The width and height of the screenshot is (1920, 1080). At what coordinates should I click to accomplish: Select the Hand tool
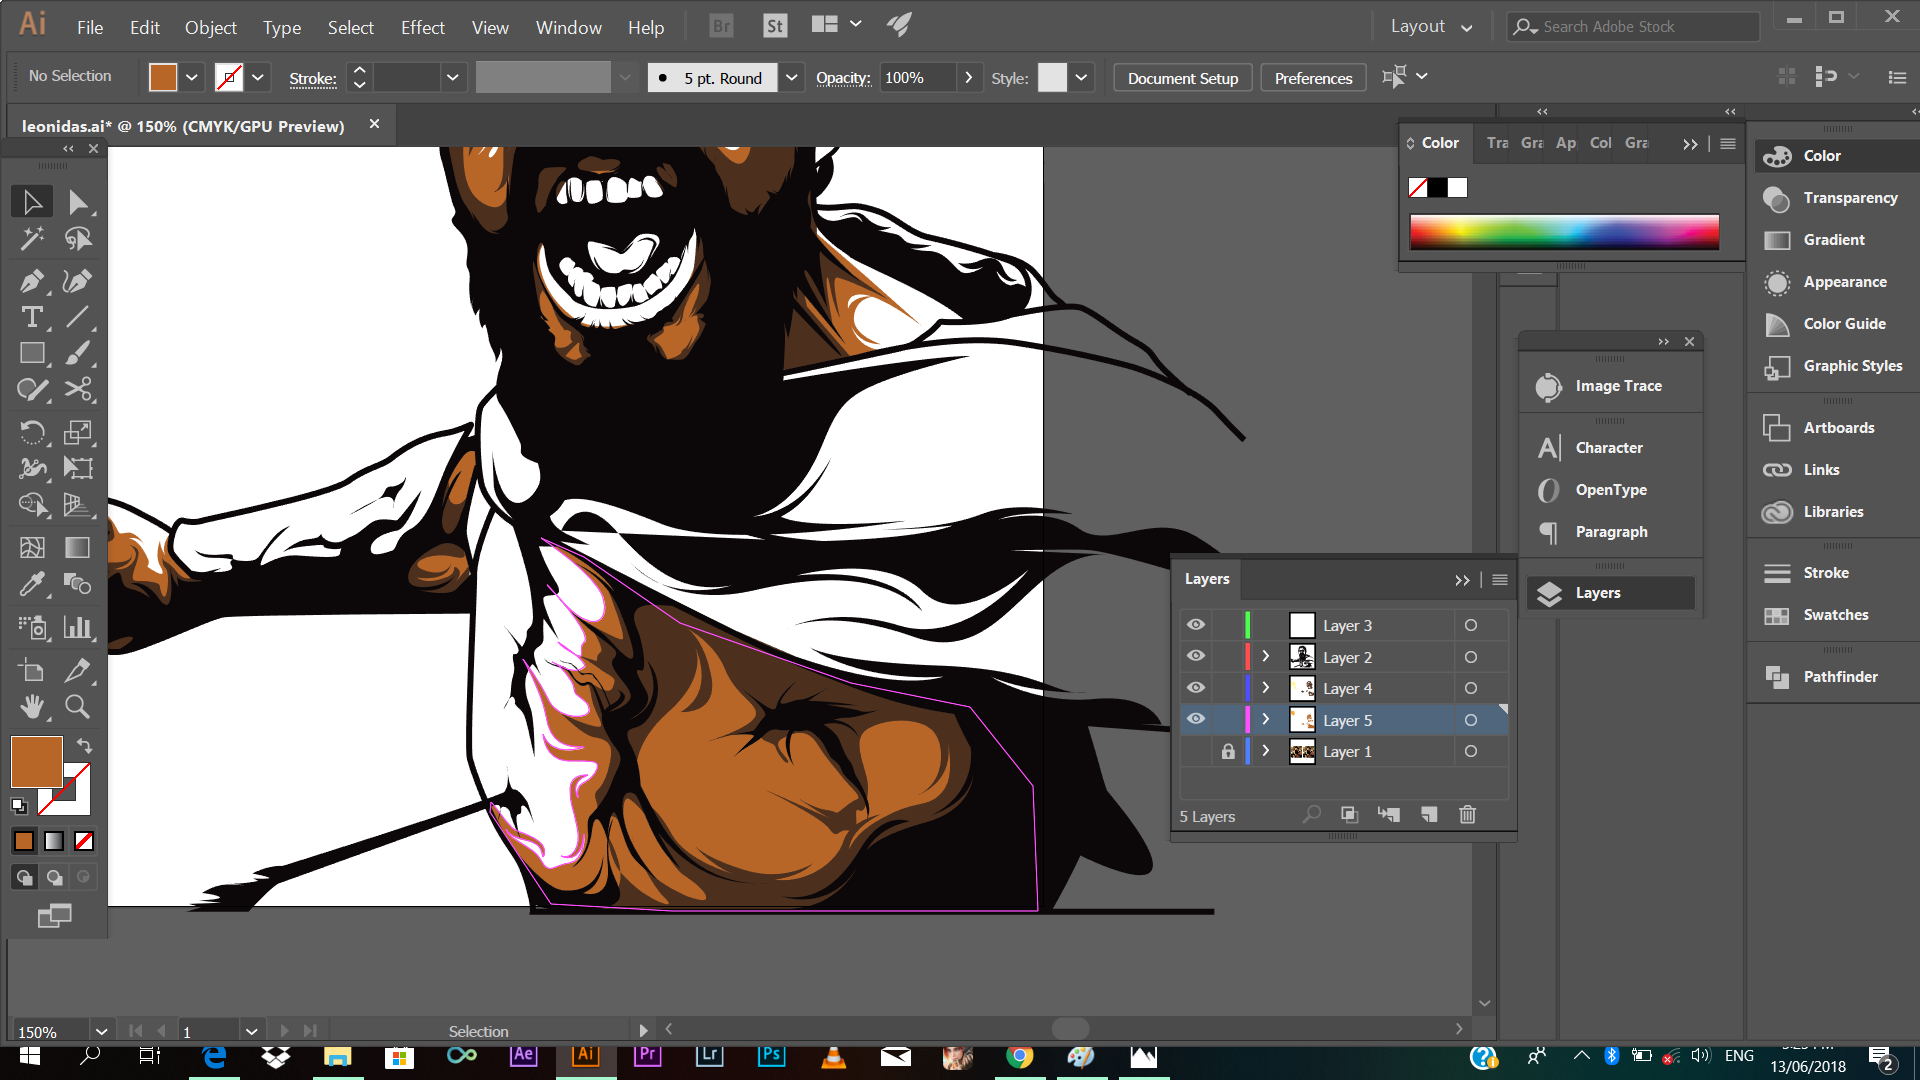coord(31,707)
